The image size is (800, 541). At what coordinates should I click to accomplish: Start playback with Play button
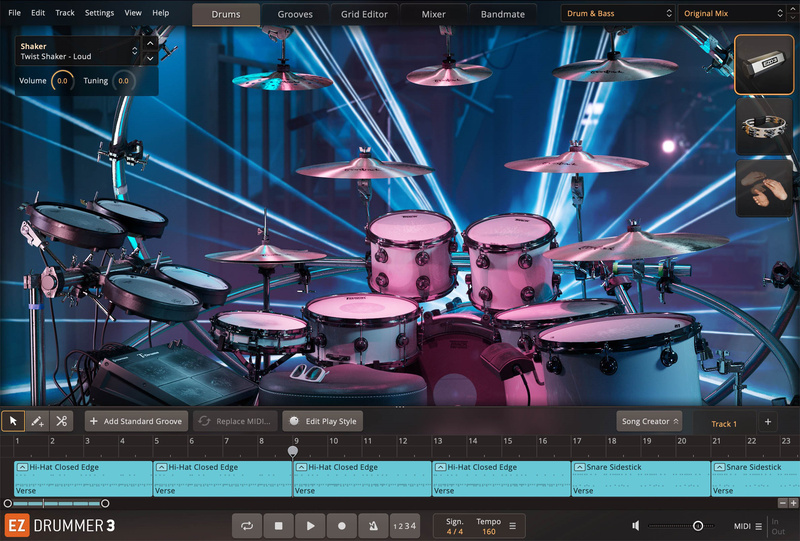click(x=310, y=526)
